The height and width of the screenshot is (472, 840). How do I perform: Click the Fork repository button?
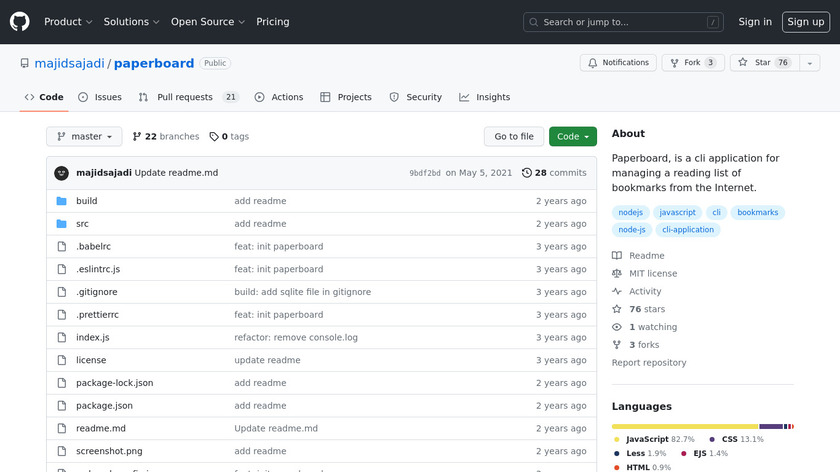[692, 63]
